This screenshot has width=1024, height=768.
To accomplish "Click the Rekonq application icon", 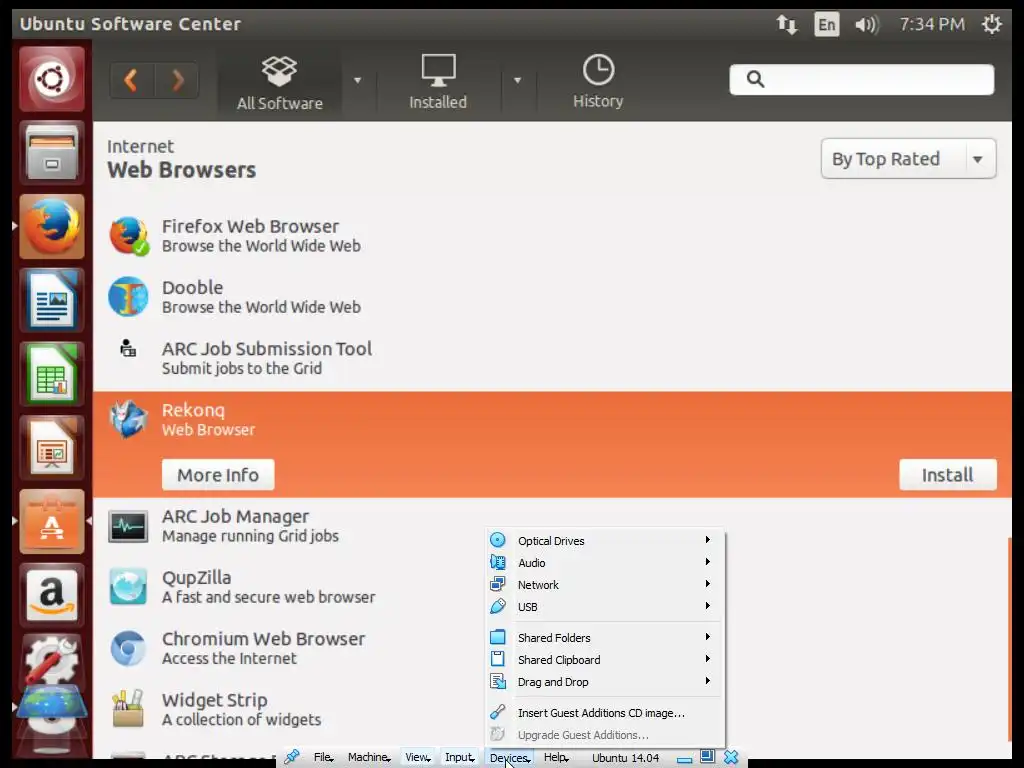I will [128, 419].
